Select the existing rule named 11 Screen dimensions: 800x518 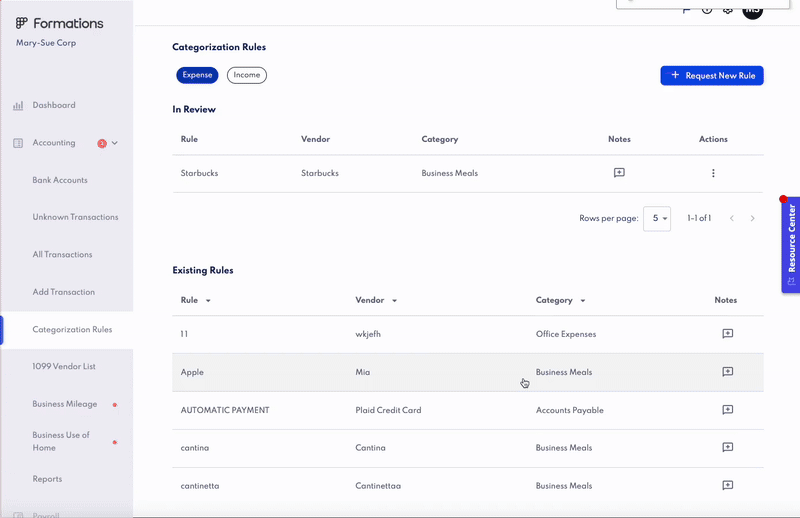pyautogui.click(x=184, y=334)
